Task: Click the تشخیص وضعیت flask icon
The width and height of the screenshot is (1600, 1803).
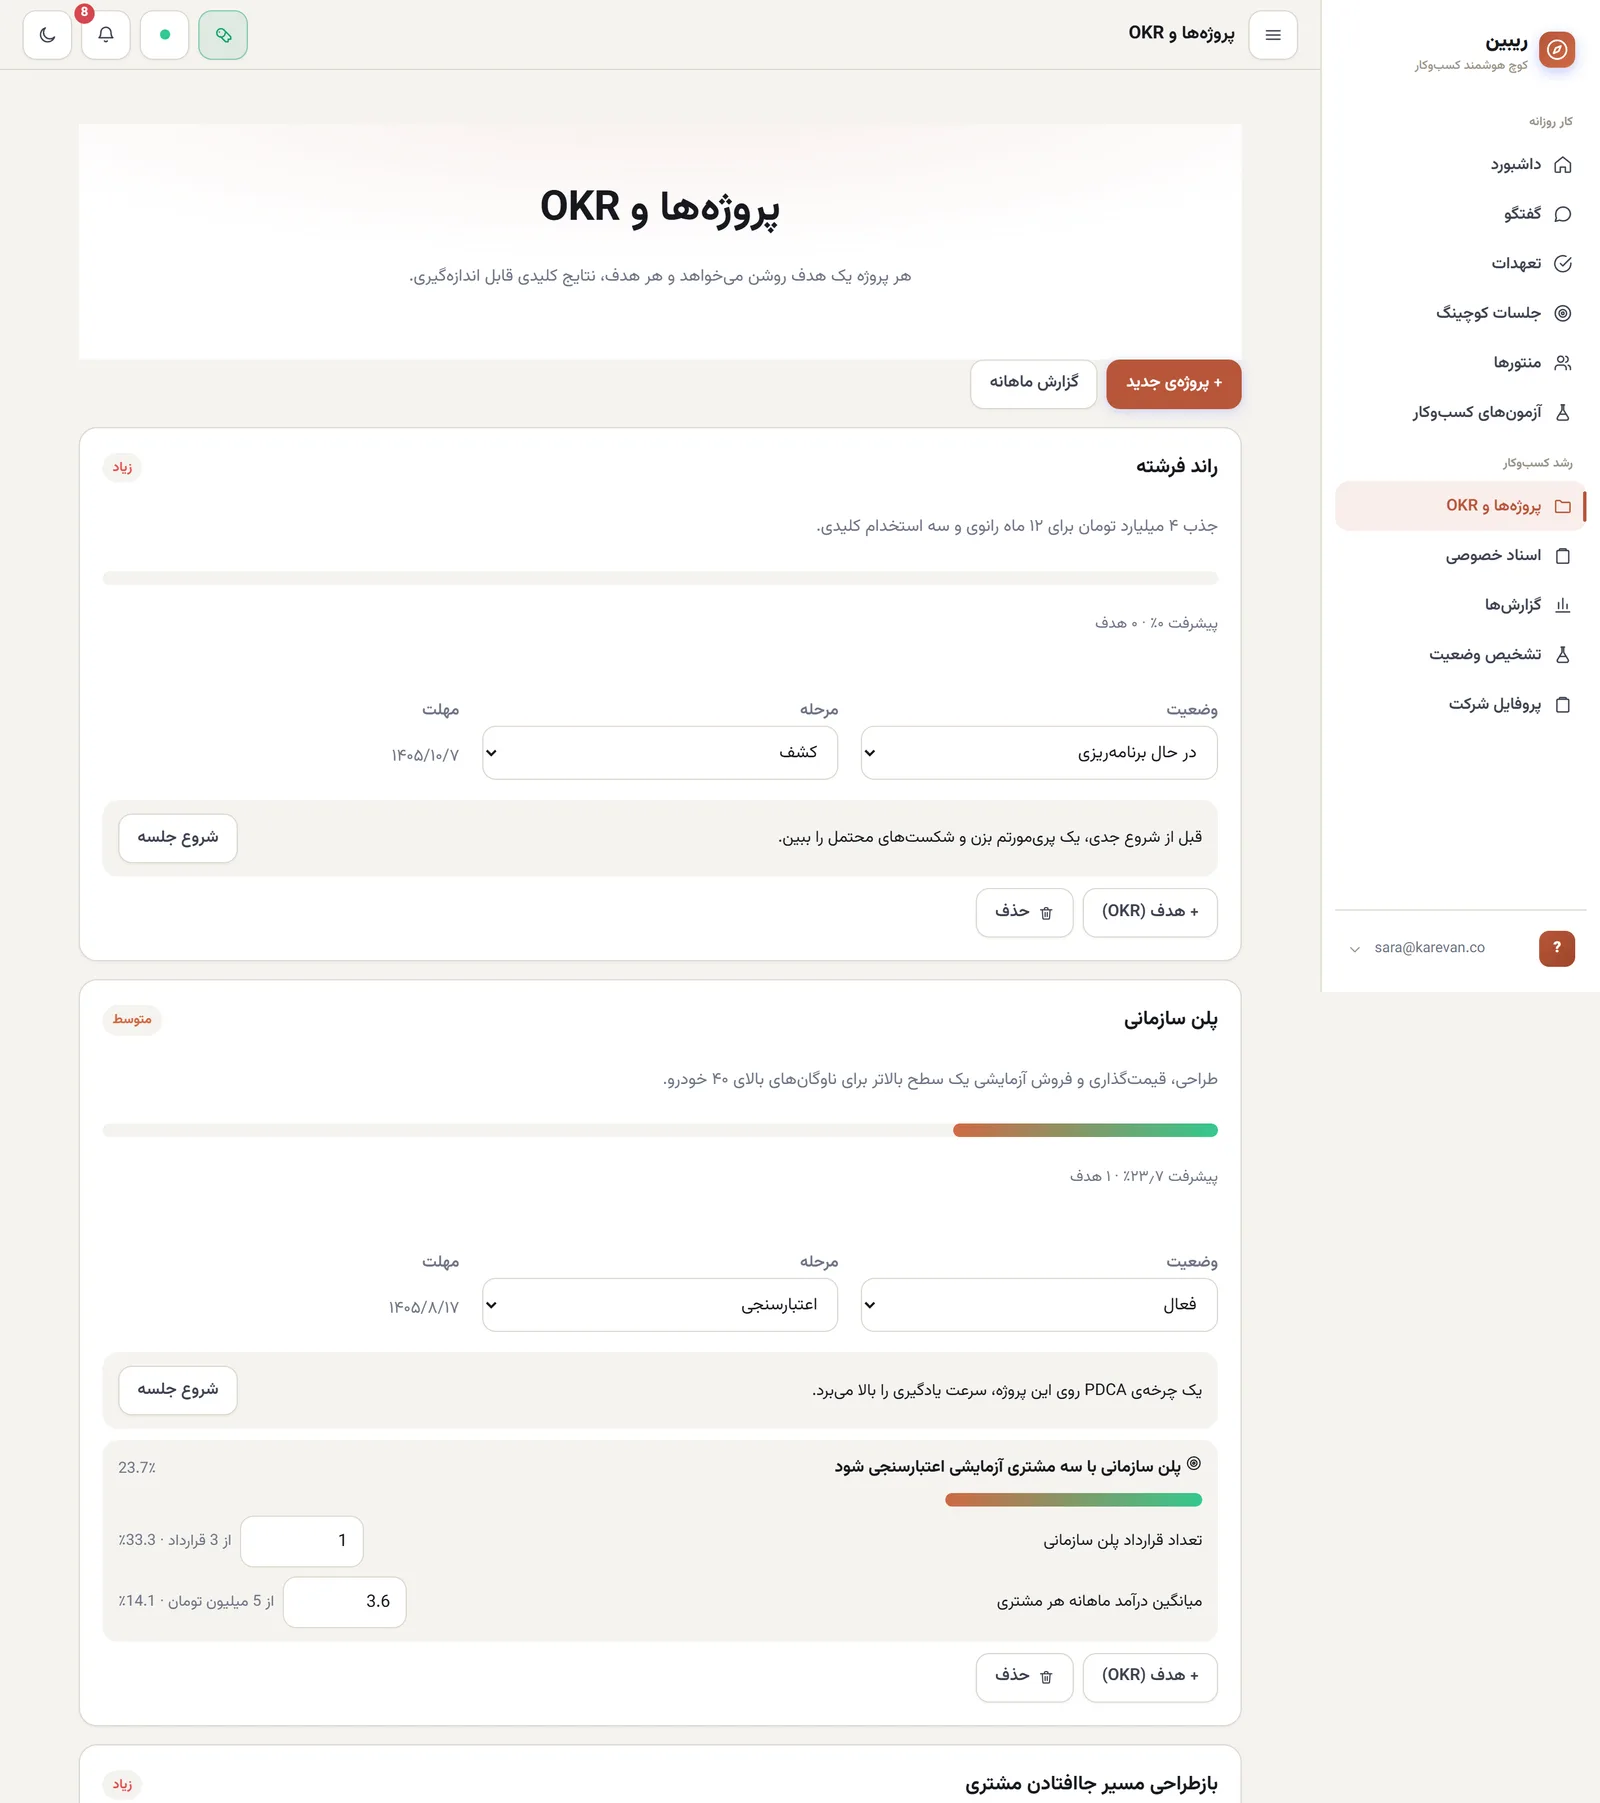Action: pos(1563,654)
